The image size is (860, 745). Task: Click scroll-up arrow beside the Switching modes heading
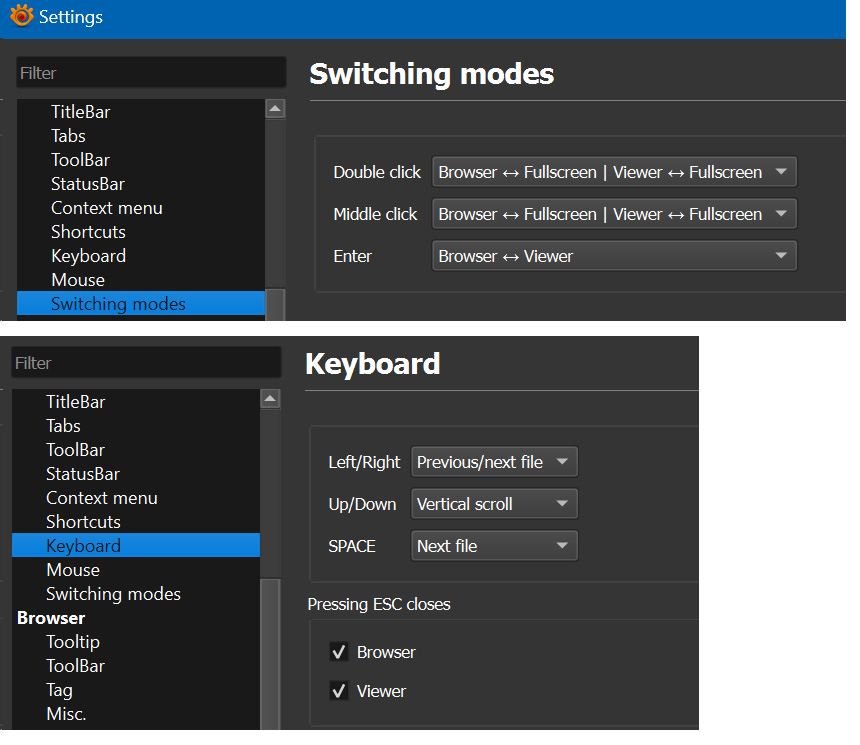click(275, 109)
